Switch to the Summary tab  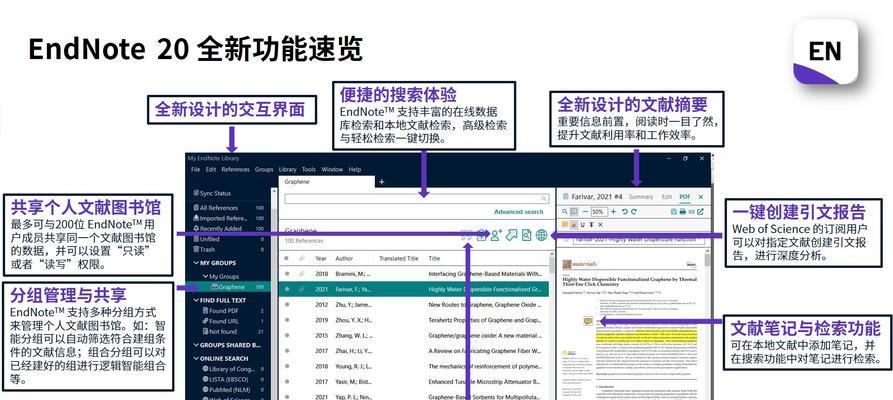tap(641, 197)
